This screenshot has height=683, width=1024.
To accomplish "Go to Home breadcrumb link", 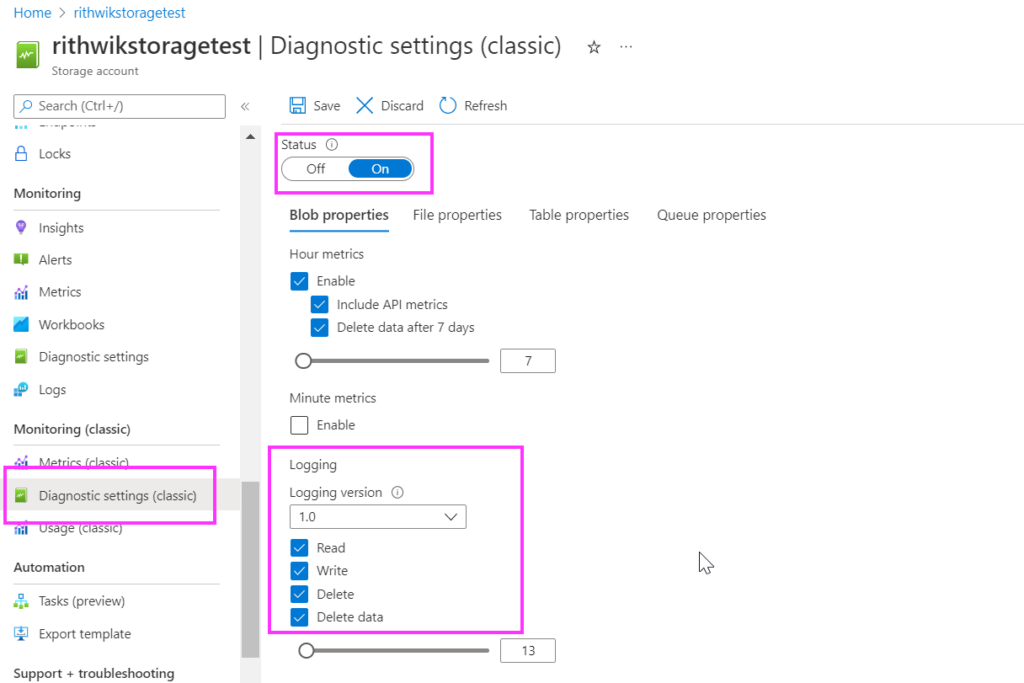I will click(x=33, y=12).
